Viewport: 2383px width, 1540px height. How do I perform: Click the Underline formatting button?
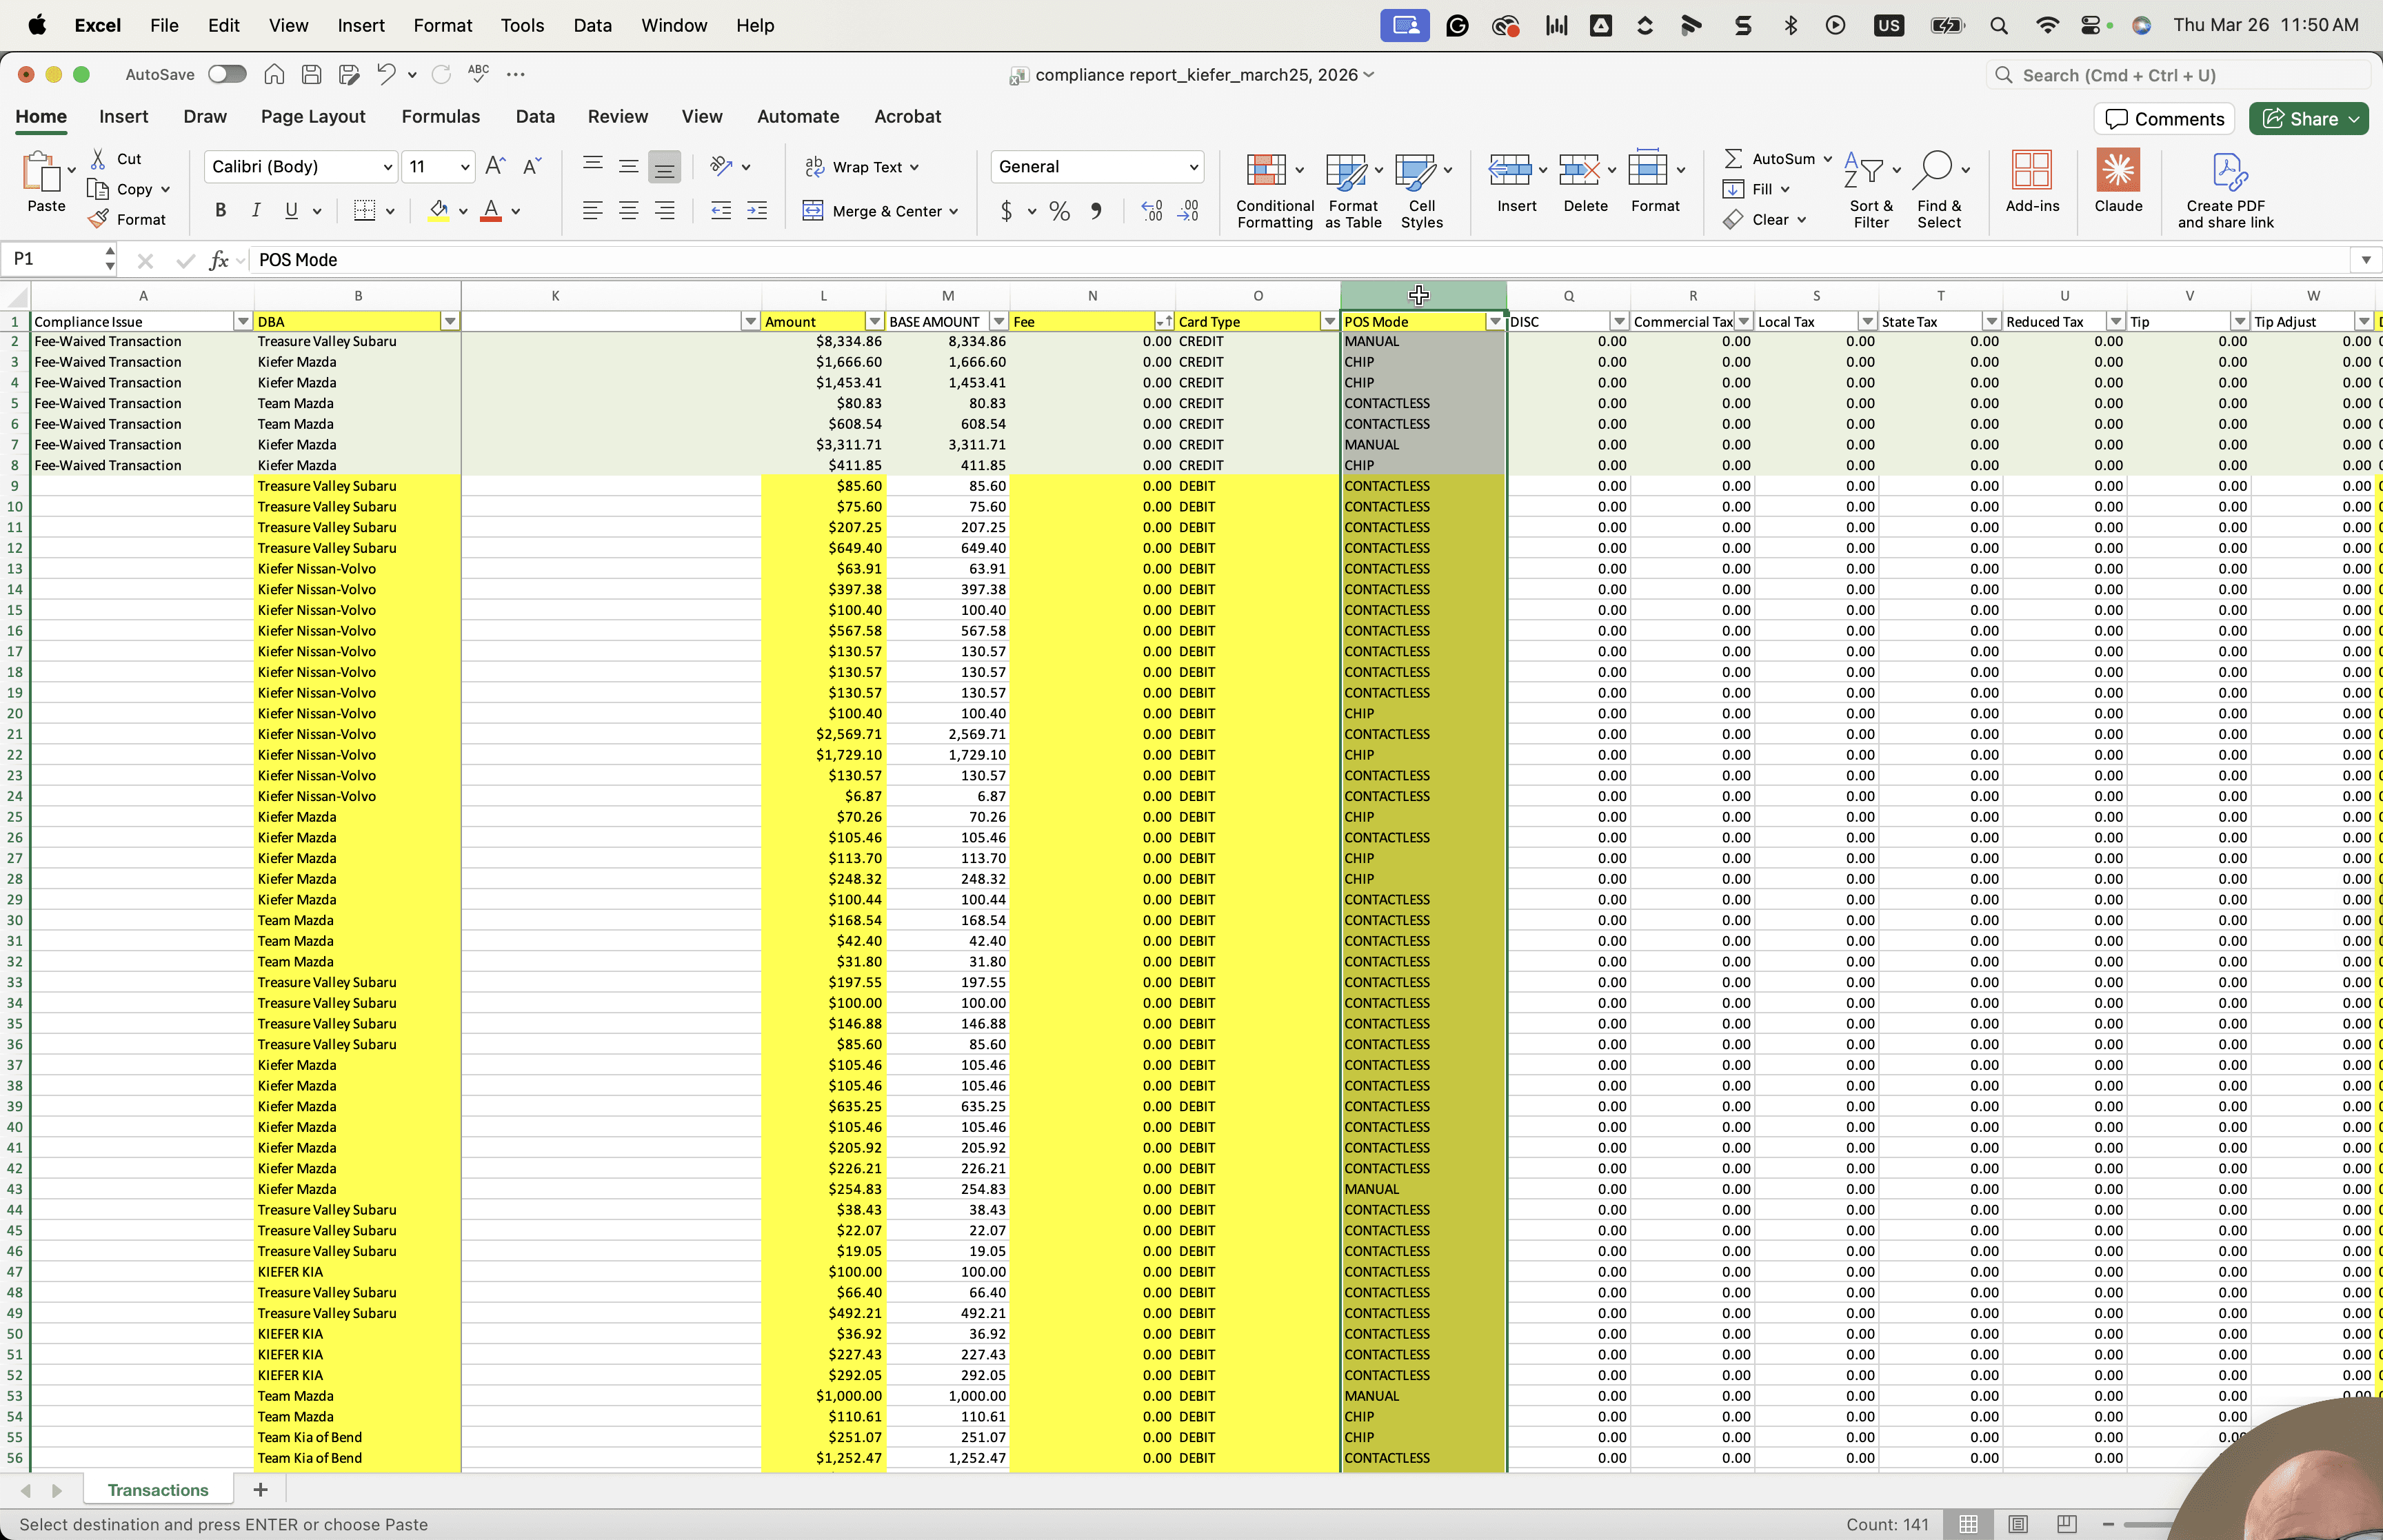[291, 210]
